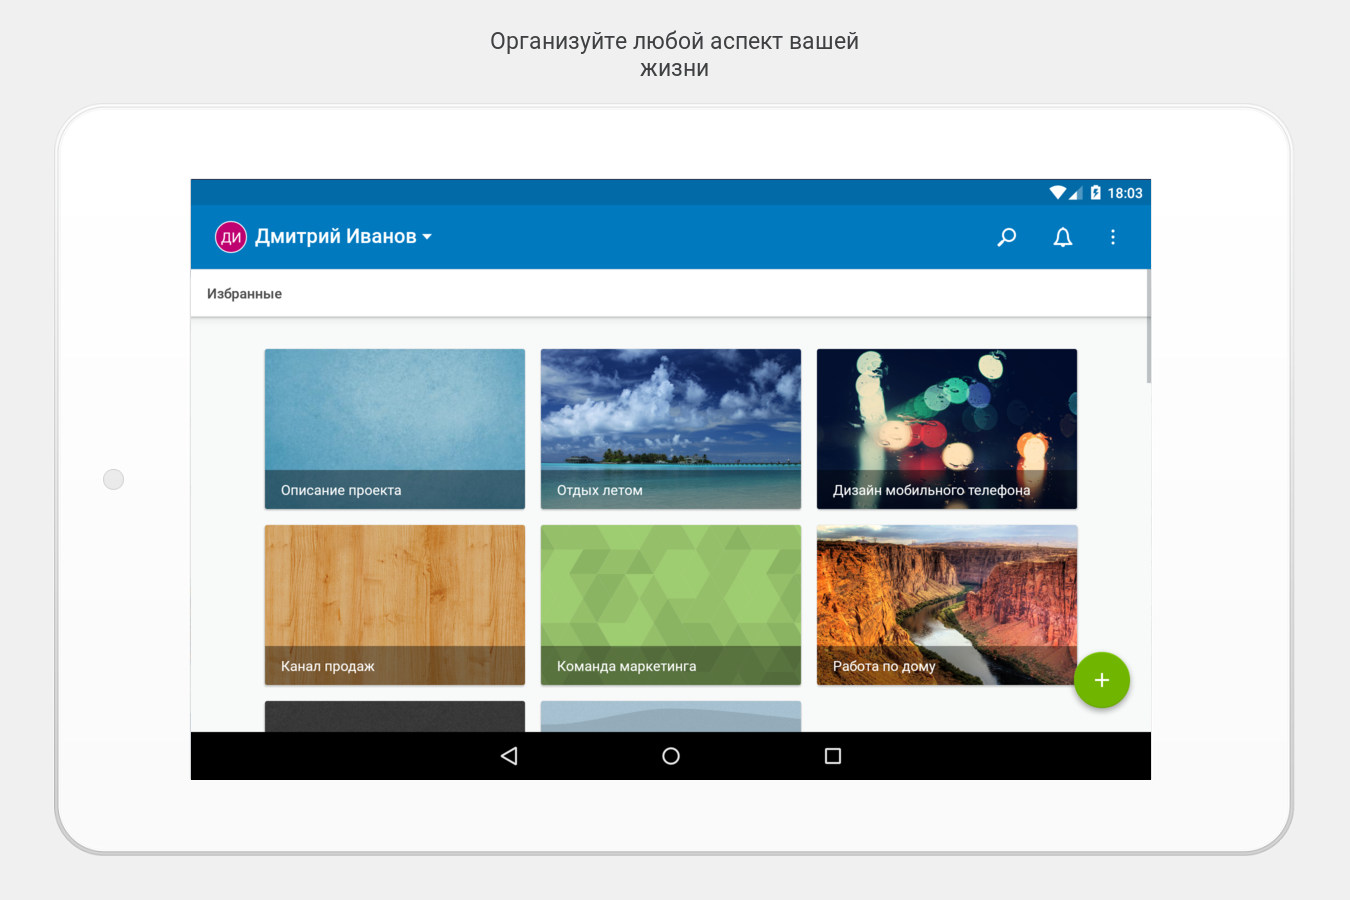Tap the green add board button
Image resolution: width=1350 pixels, height=900 pixels.
tap(1102, 680)
